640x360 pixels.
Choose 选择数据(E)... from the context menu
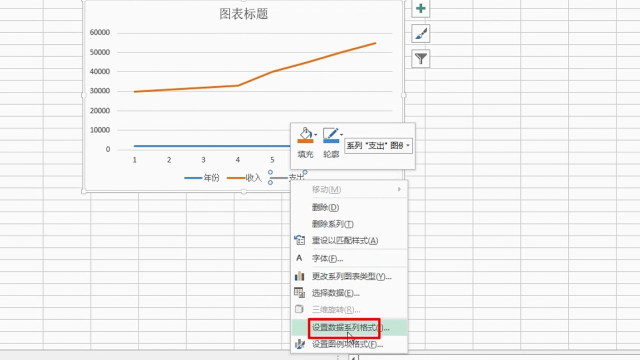(x=349, y=293)
